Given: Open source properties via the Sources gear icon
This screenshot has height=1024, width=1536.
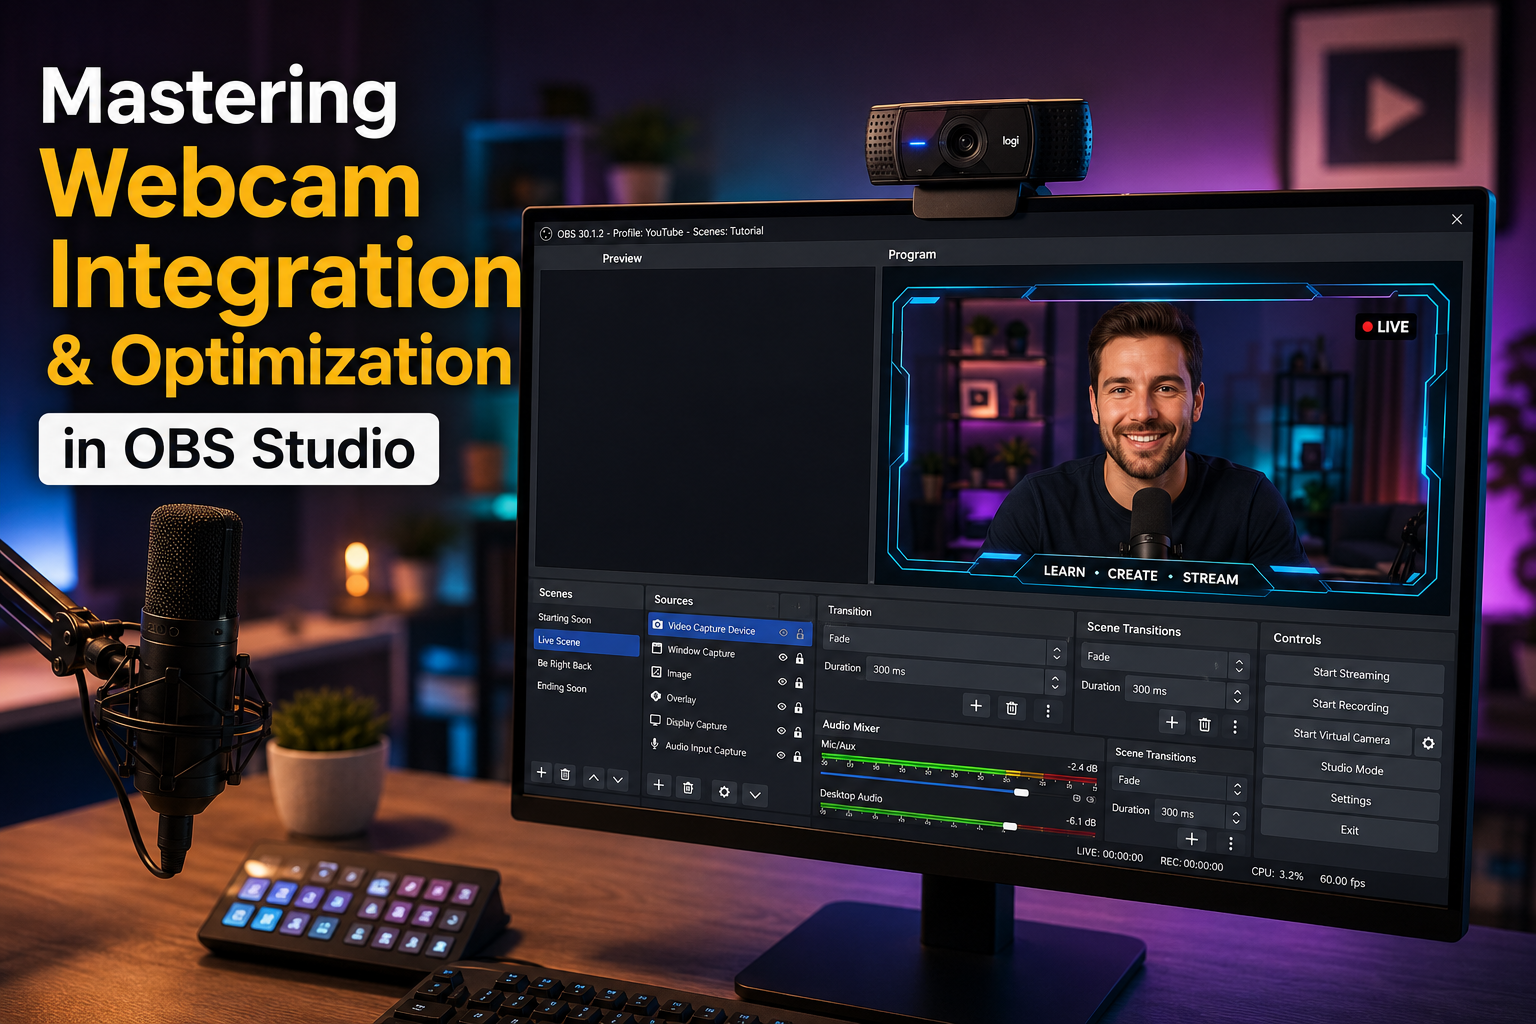Looking at the screenshot, I should click(x=724, y=792).
